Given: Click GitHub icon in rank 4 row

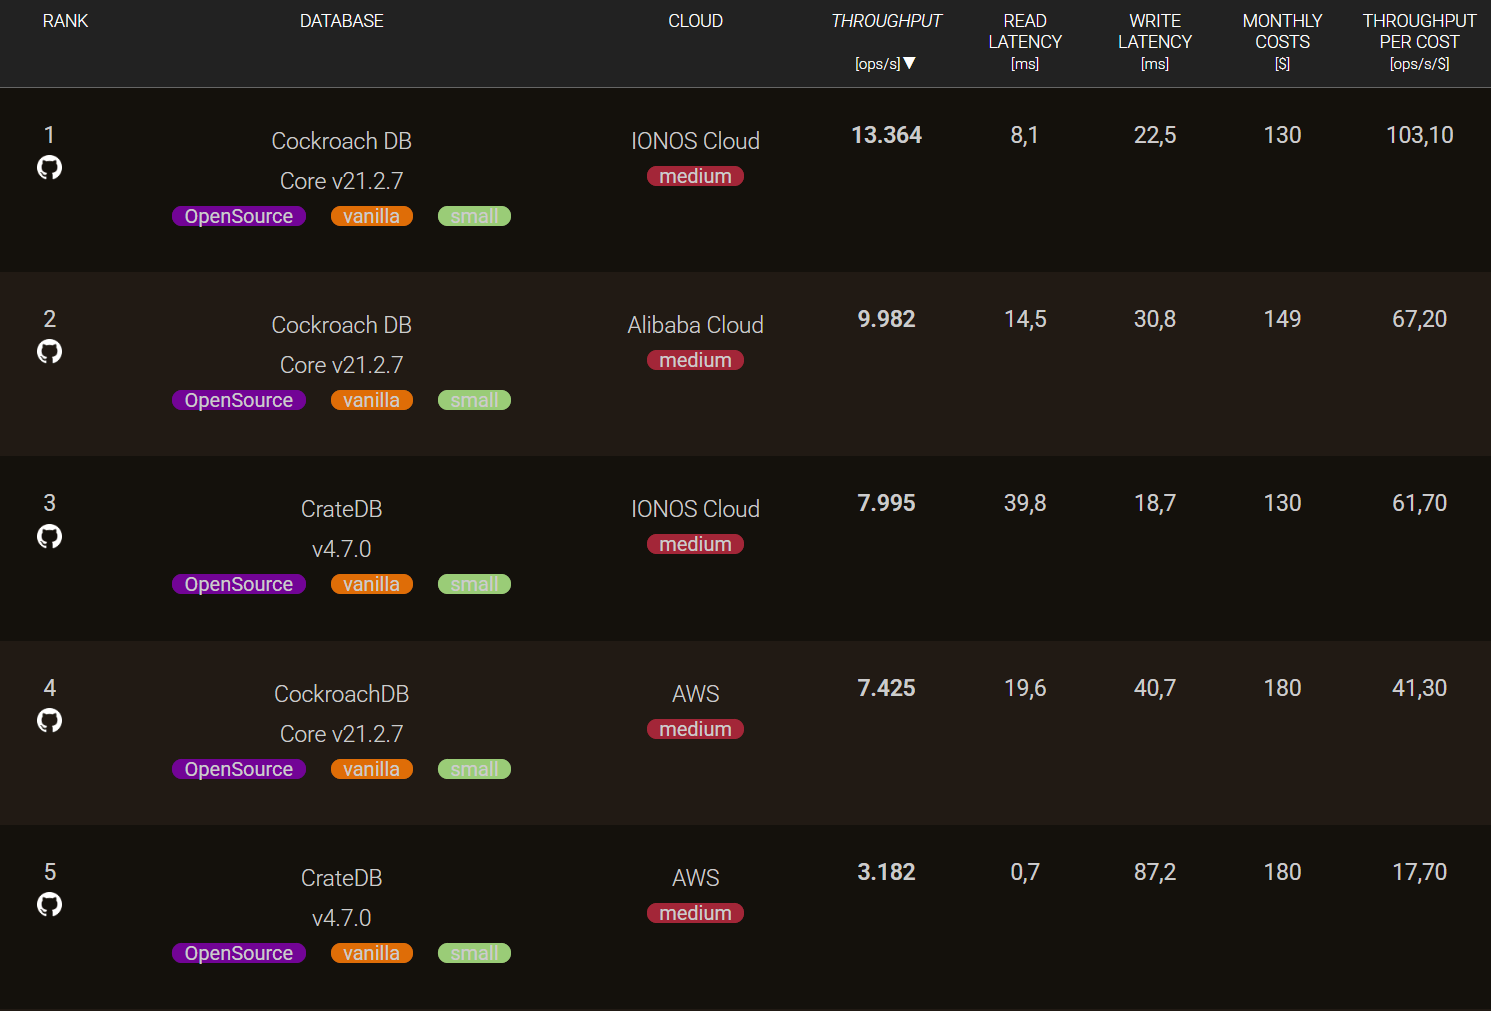Looking at the screenshot, I should 49,720.
